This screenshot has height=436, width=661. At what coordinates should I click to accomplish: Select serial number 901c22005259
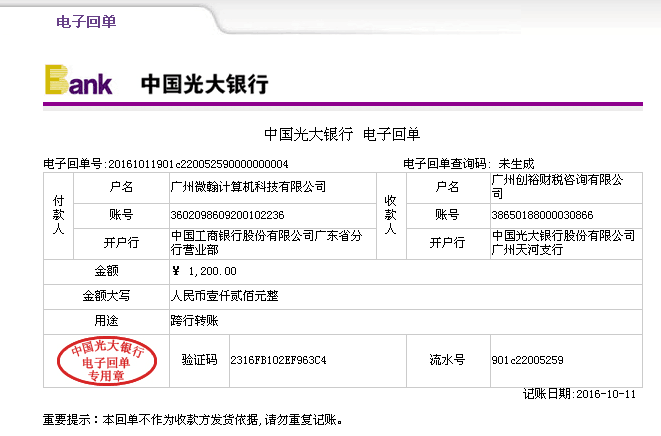[x=527, y=360]
